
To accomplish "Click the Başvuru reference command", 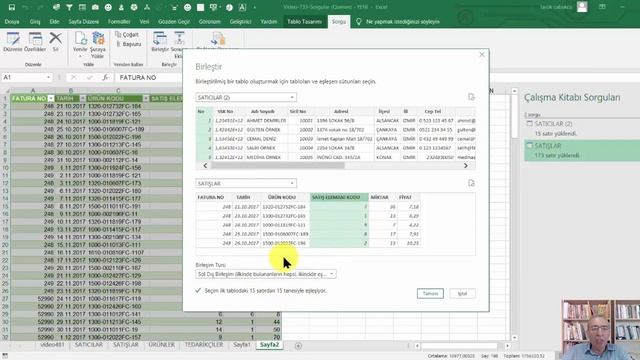I will pyautogui.click(x=129, y=44).
